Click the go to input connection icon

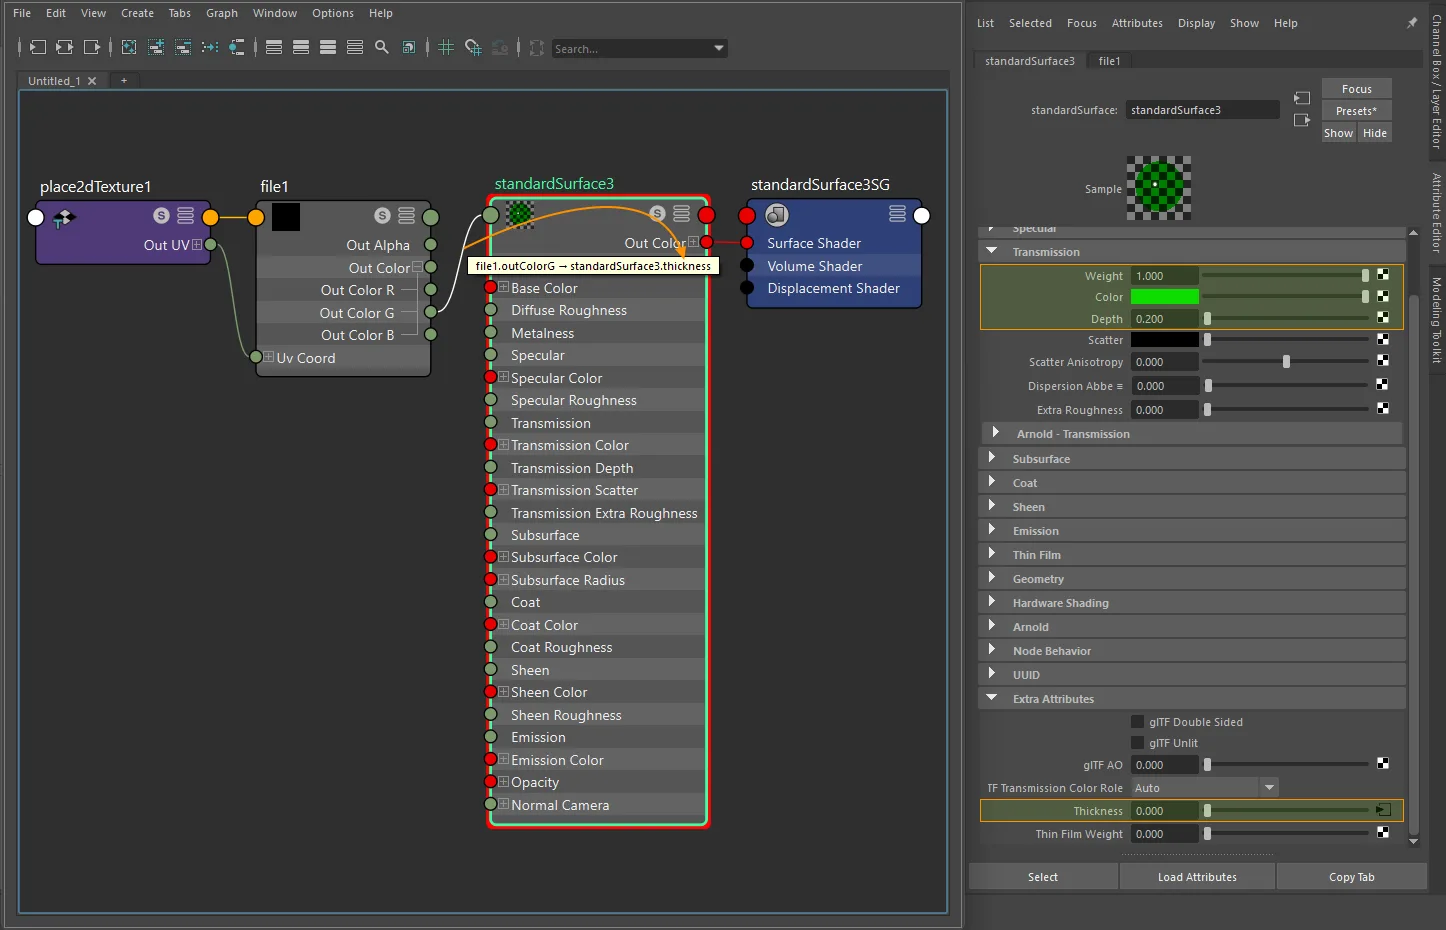pos(1301,98)
